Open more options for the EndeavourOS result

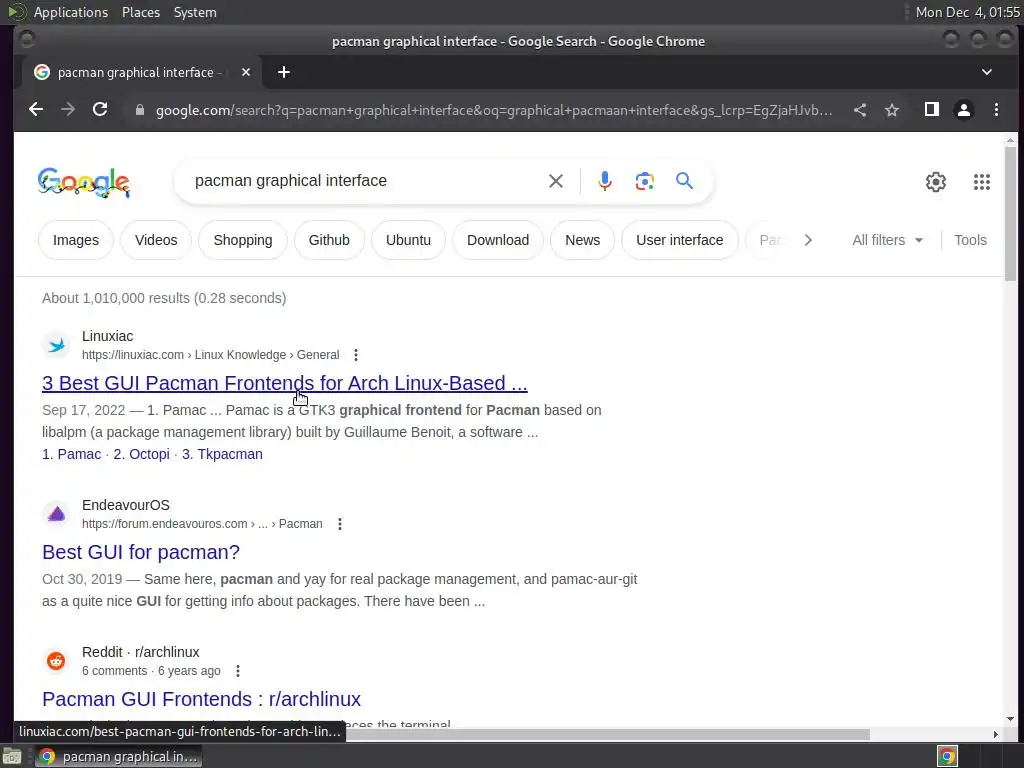(340, 524)
